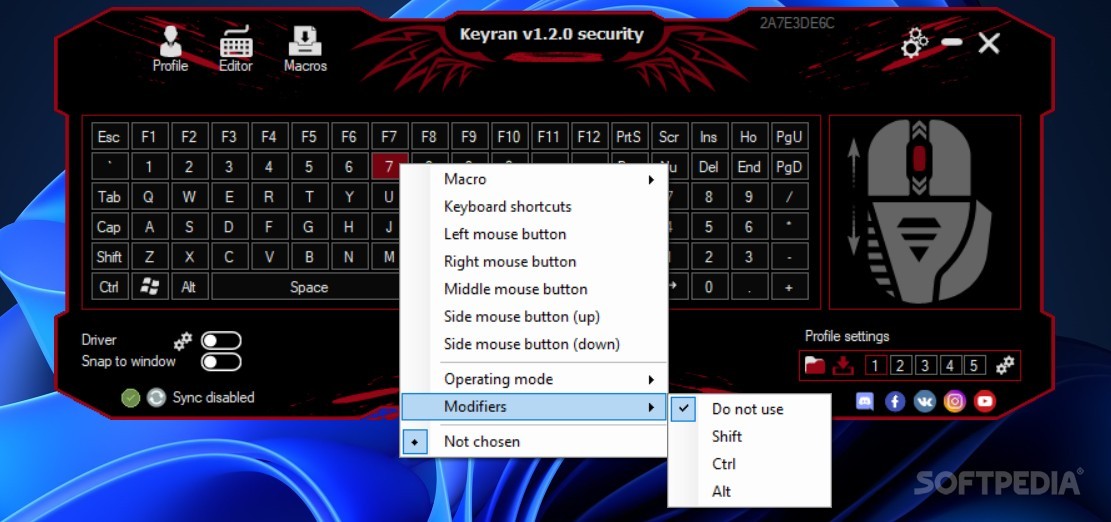The height and width of the screenshot is (522, 1111).
Task: Open the Profile section
Action: [170, 49]
